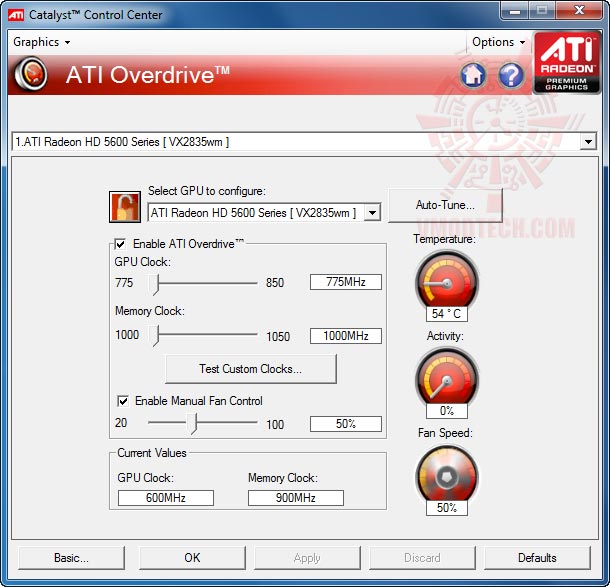Click the Fan Speed gauge dial
Viewport: 610px width, 587px height.
click(447, 475)
